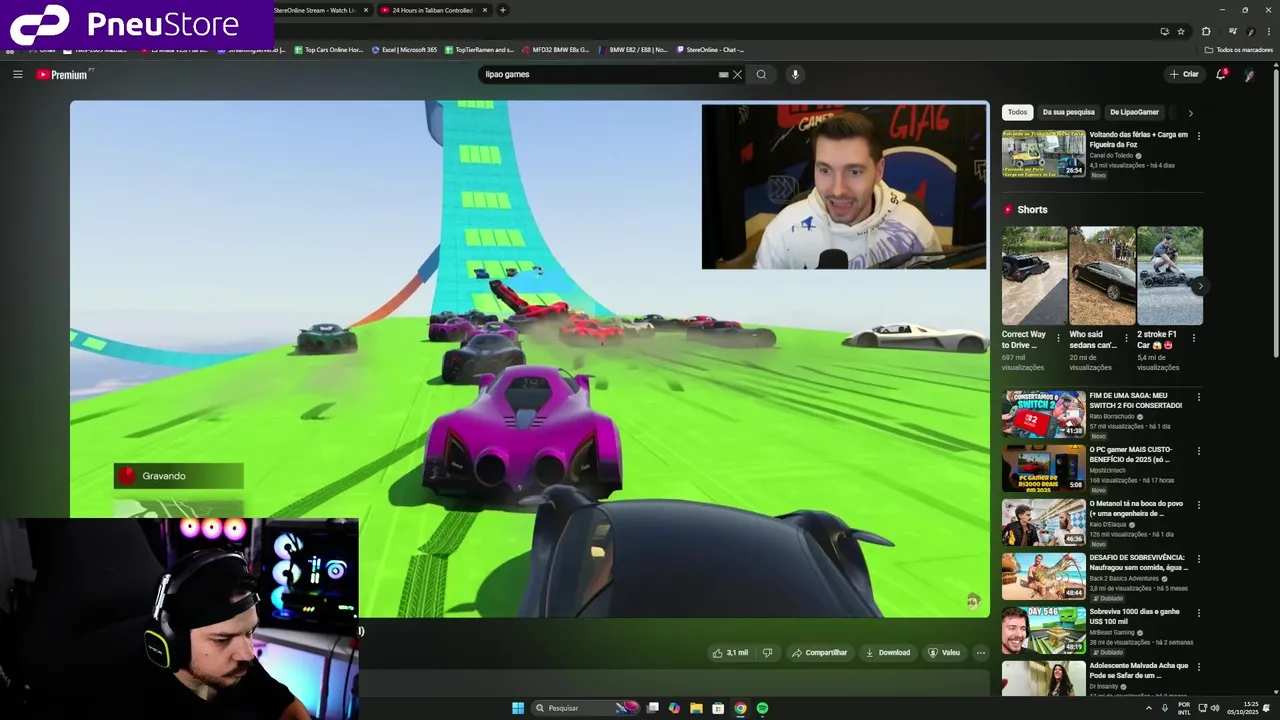Select the 'De LipaoGamer' chip
This screenshot has width=1280, height=720.
(1134, 112)
